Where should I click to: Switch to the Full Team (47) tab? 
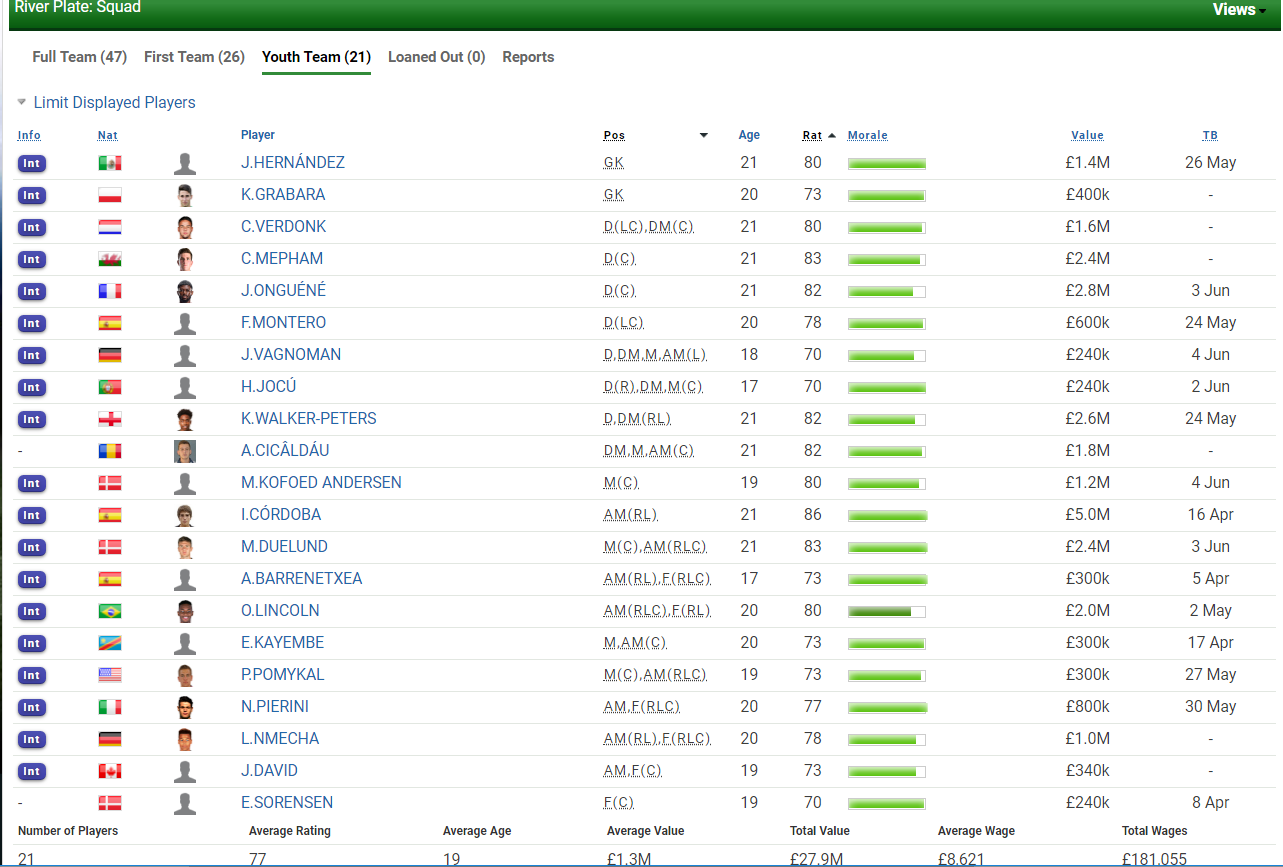(x=79, y=57)
